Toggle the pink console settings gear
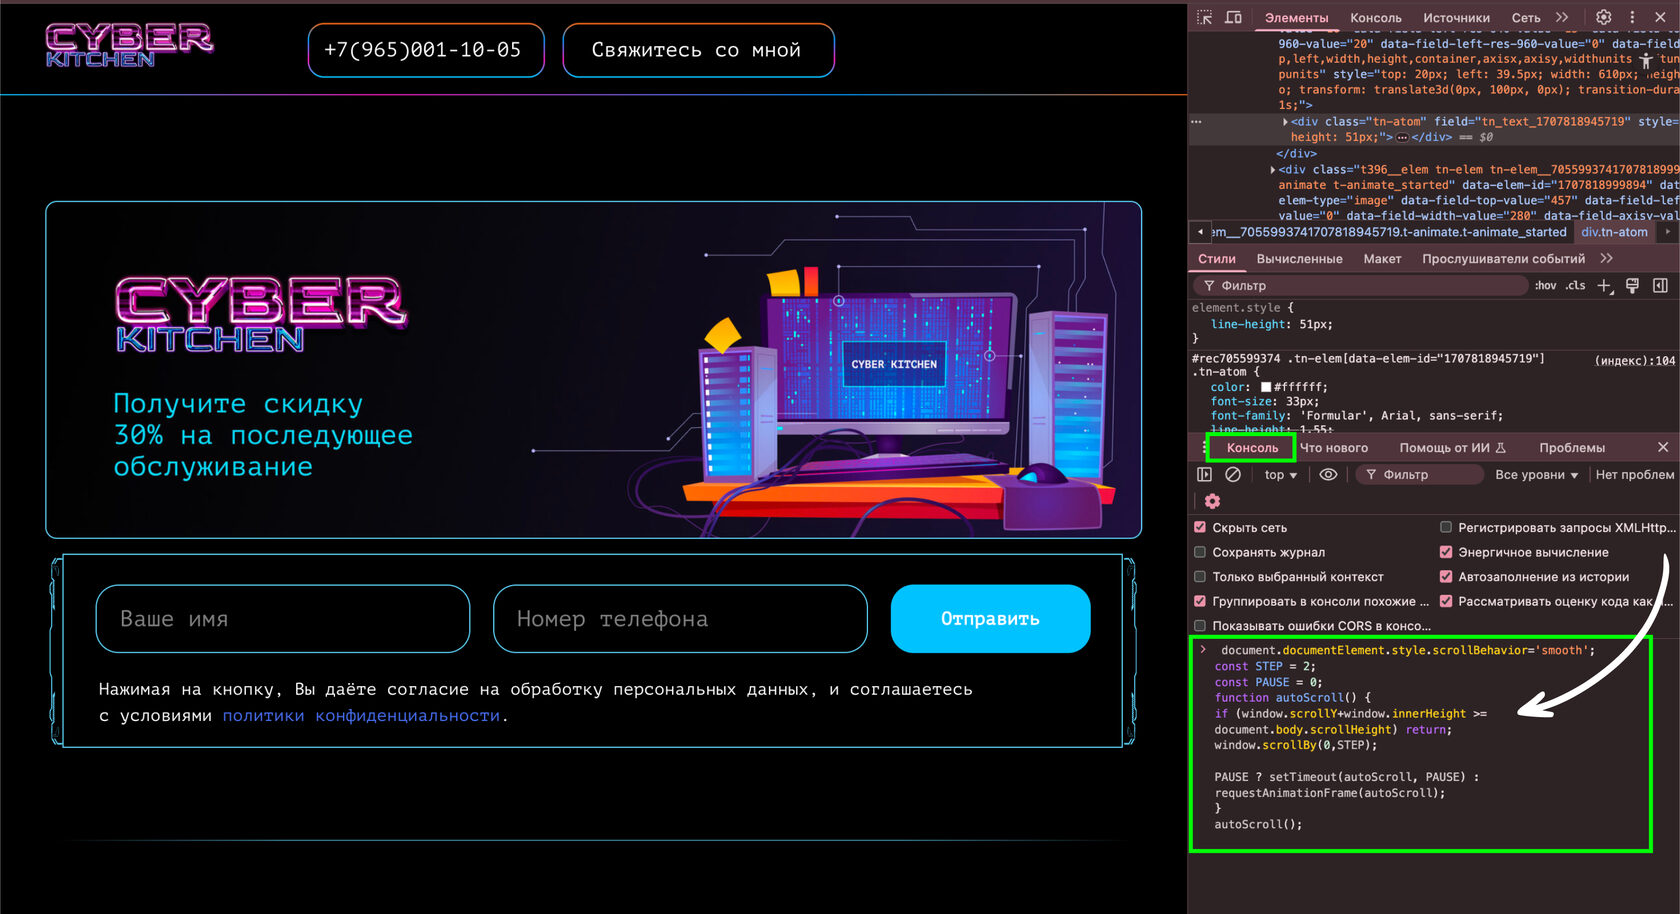Viewport: 1680px width, 914px height. 1212,501
